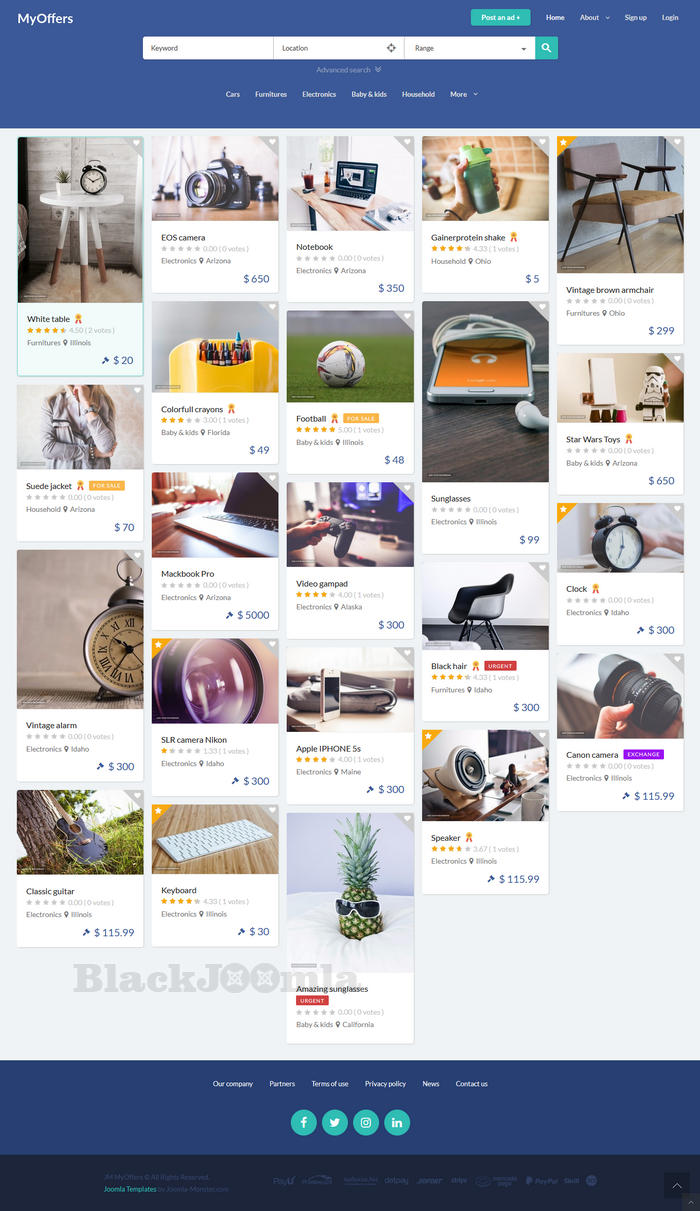Open the Instagram social icon
700x1211 pixels.
tap(366, 1122)
